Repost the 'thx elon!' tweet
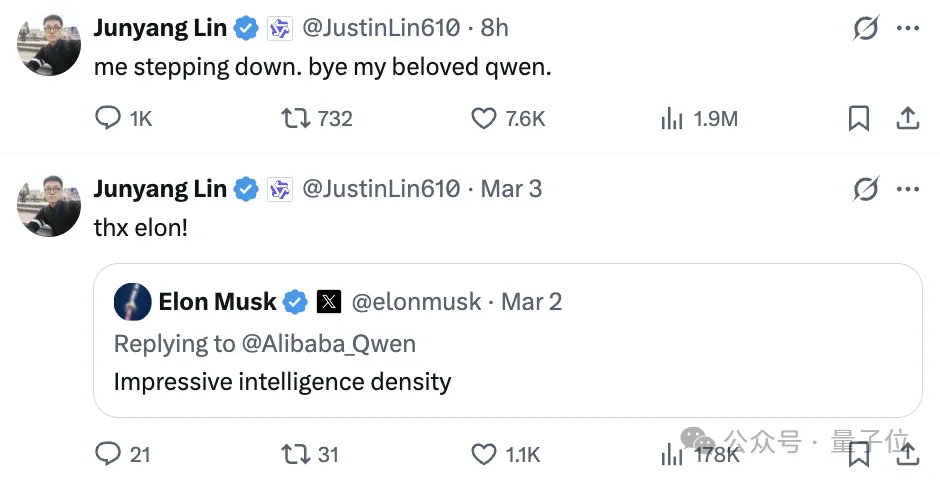Image resolution: width=940 pixels, height=480 pixels. click(295, 454)
